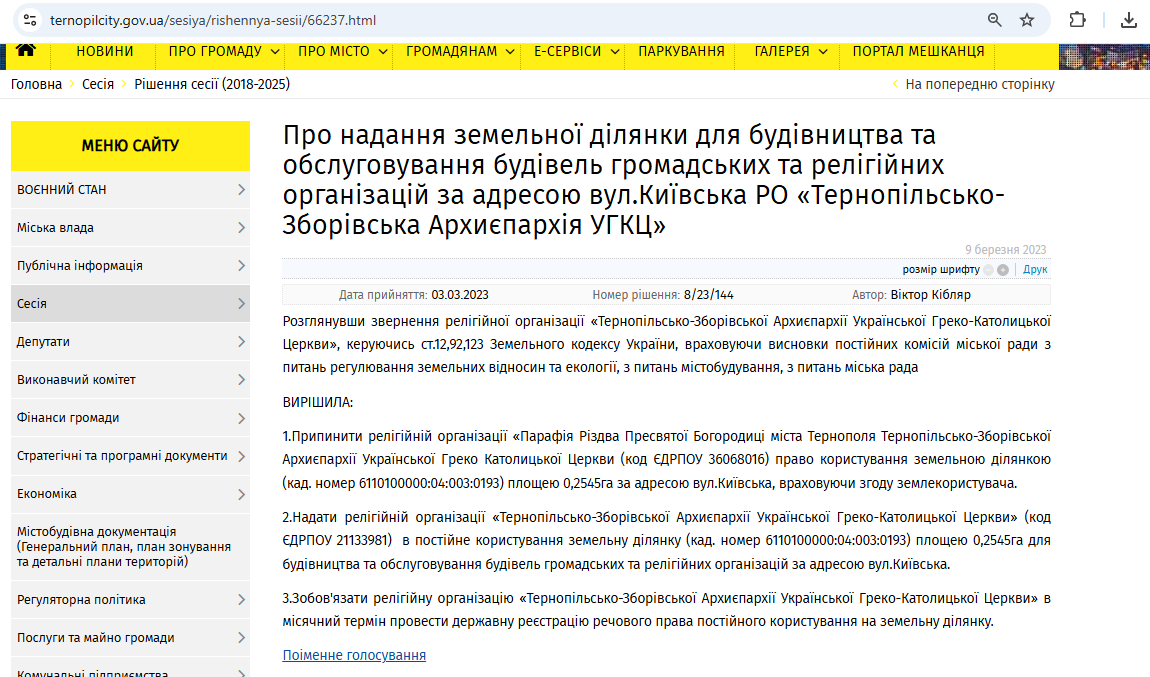This screenshot has height=677, width=1150.
Task: Open the ПРО ГРОМАДУ menu
Action: coord(215,51)
